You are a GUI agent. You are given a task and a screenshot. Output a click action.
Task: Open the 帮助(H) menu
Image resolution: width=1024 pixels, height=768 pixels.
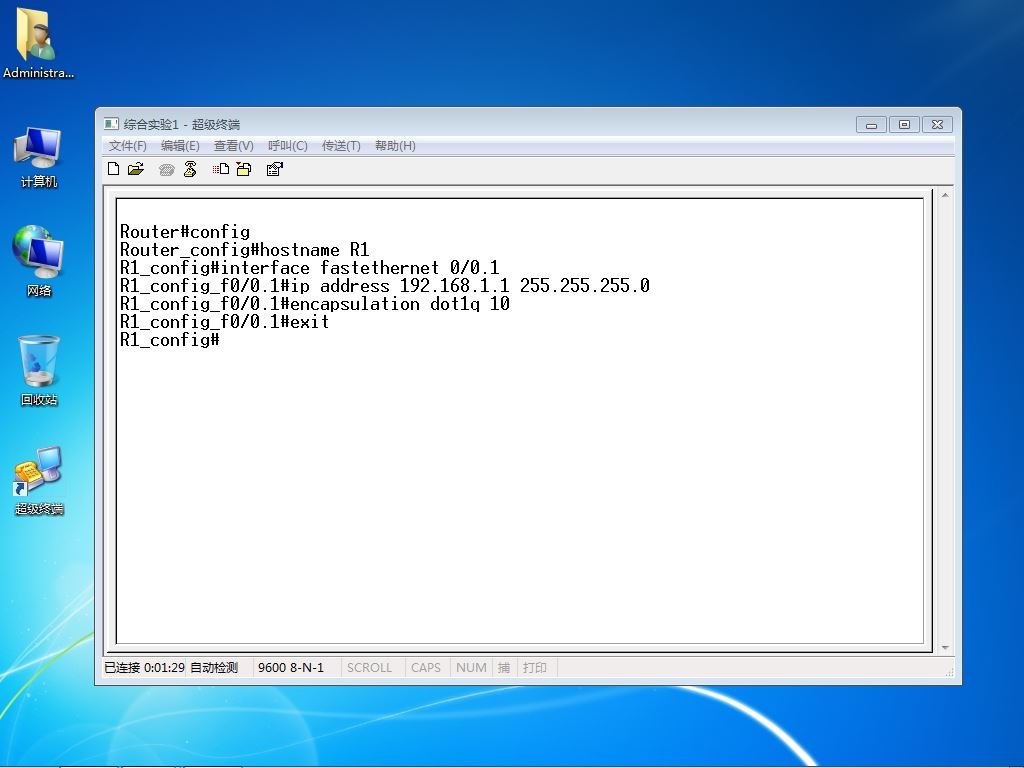[395, 146]
